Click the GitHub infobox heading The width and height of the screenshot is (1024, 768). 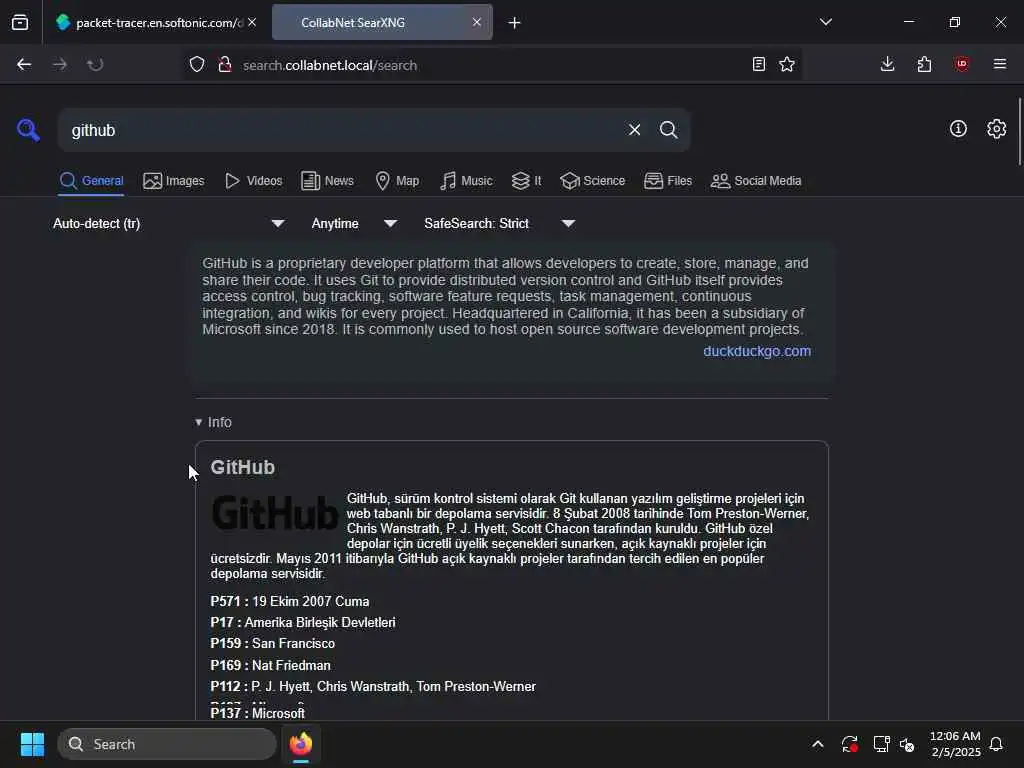coord(242,468)
